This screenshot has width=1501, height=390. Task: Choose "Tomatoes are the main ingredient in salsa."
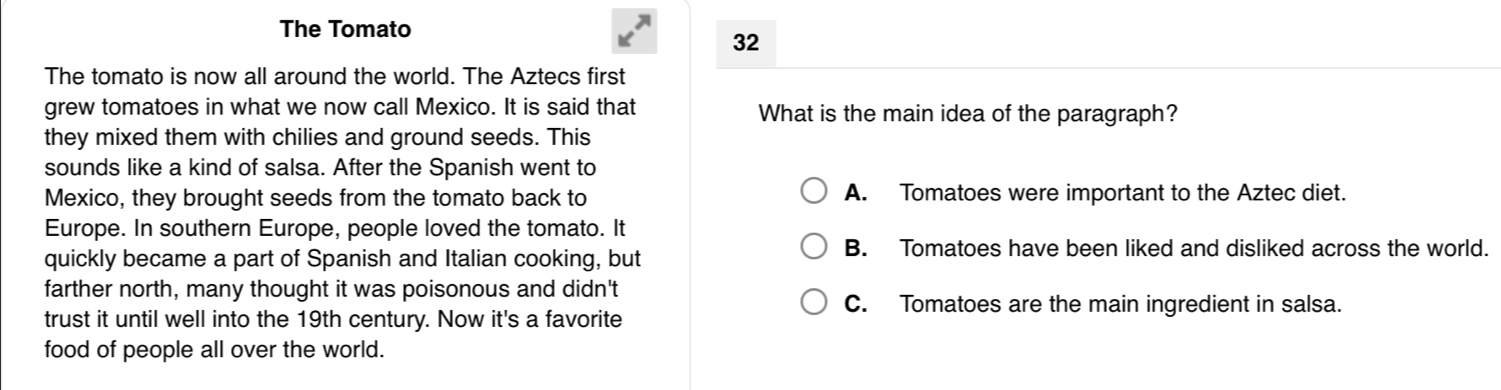click(1119, 304)
